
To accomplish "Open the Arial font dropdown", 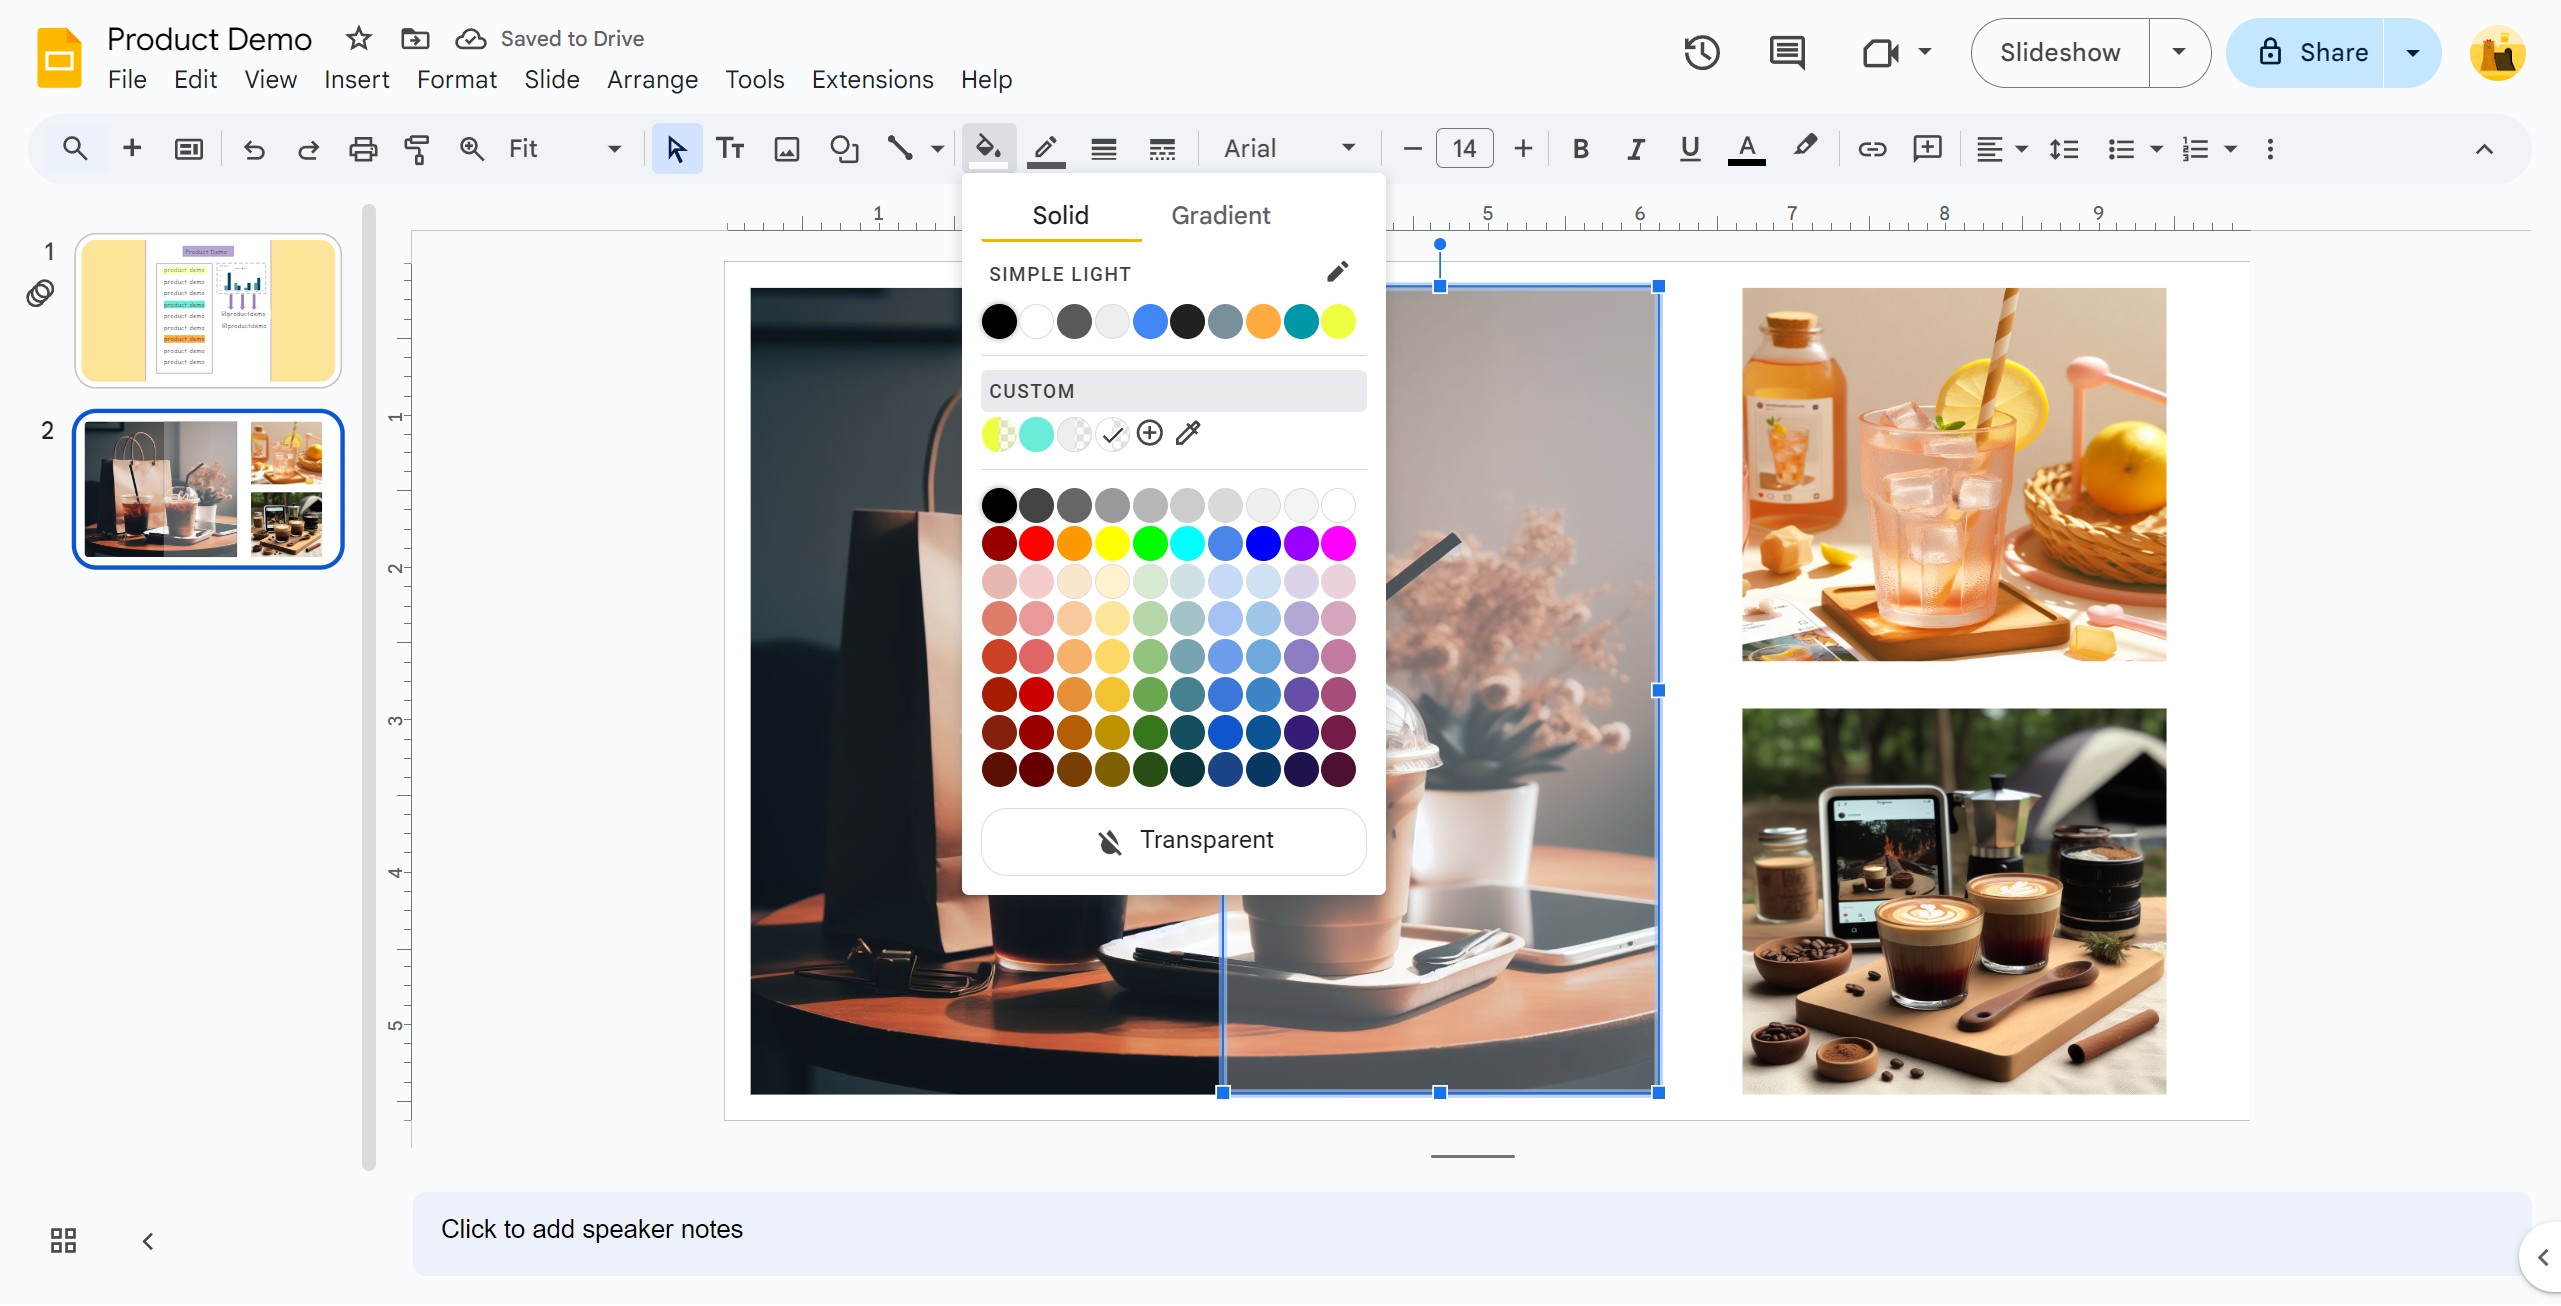I will coord(1290,149).
